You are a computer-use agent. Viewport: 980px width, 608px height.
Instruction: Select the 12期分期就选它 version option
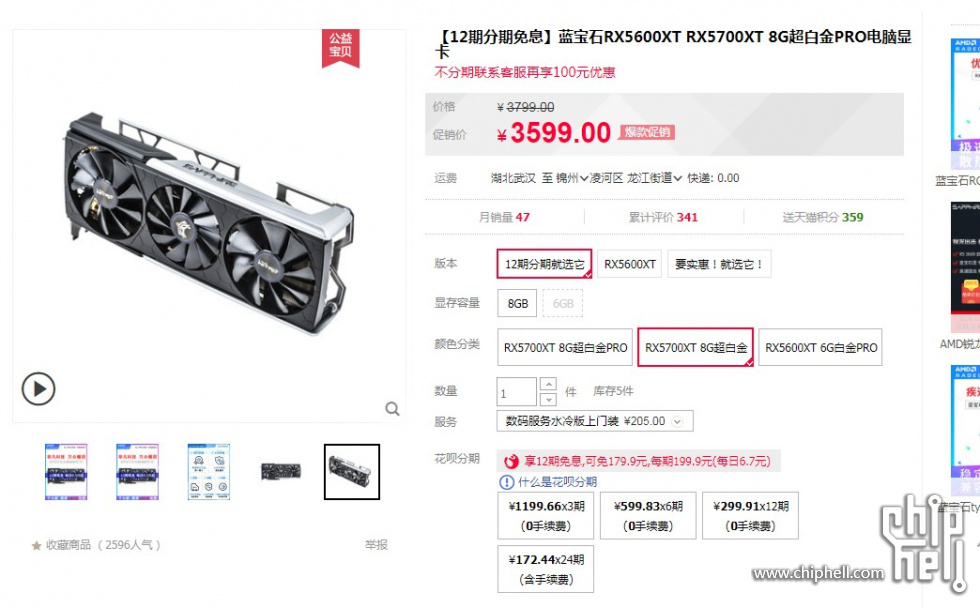(544, 264)
